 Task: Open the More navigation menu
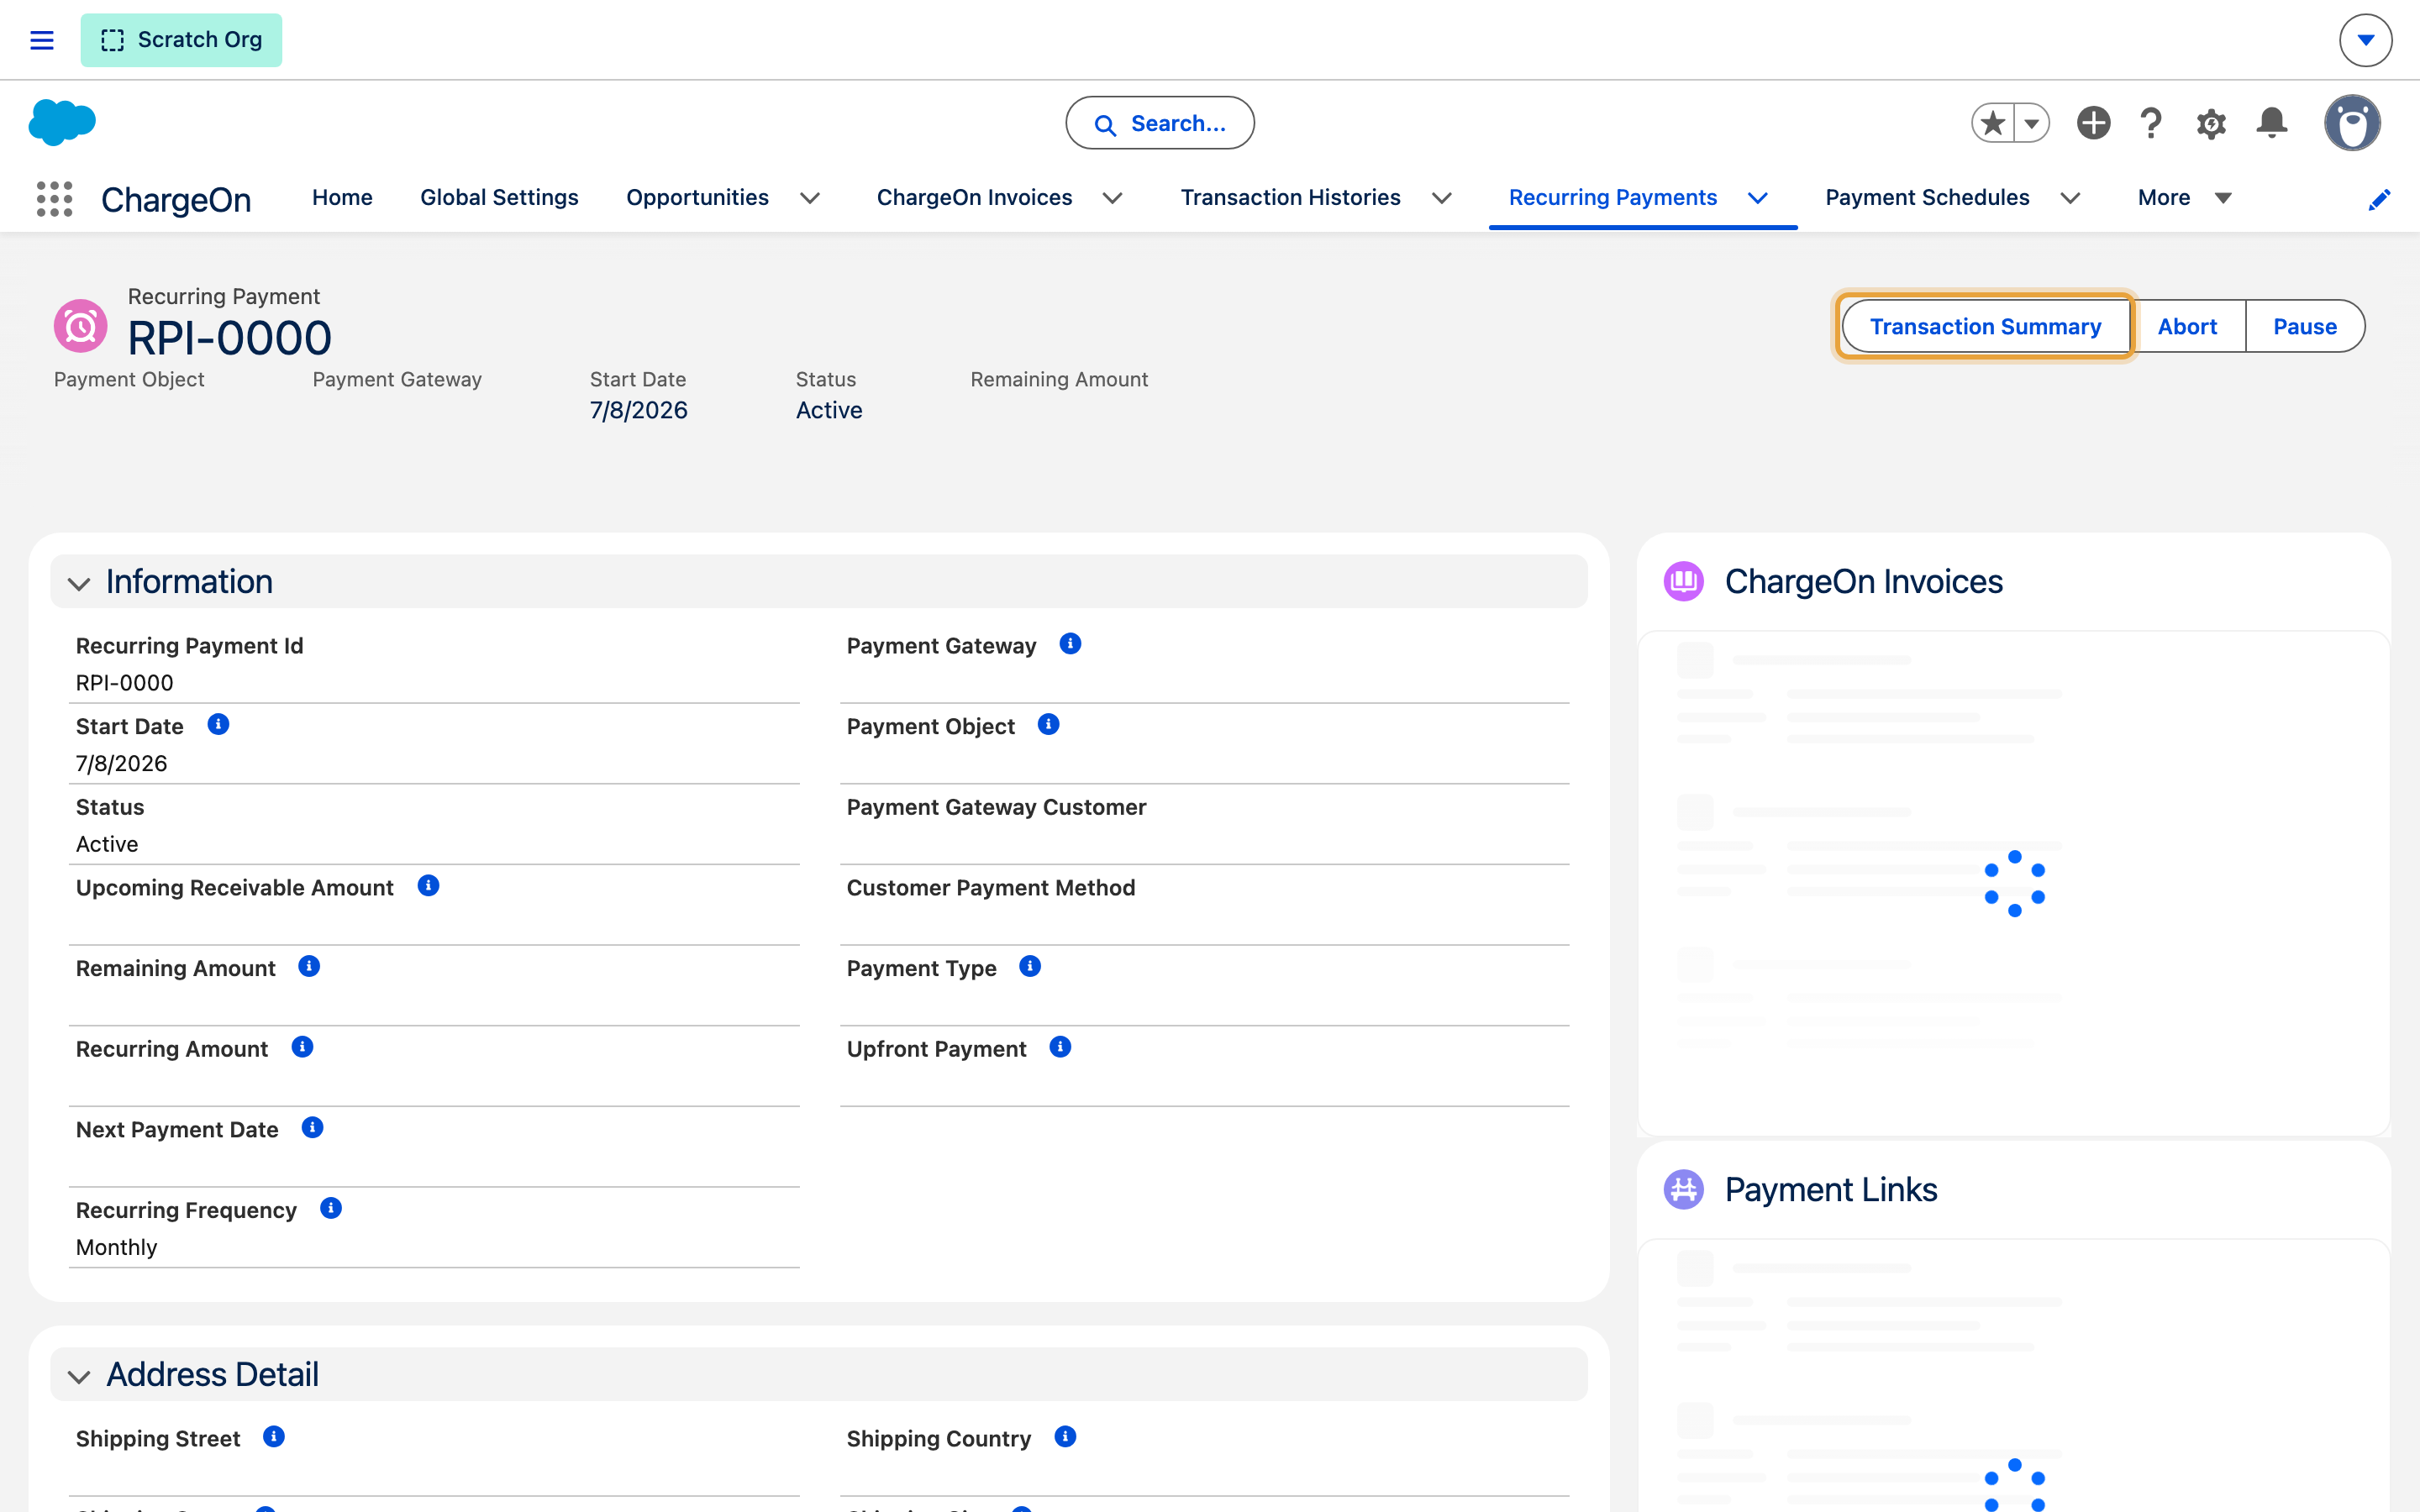(x=2184, y=198)
